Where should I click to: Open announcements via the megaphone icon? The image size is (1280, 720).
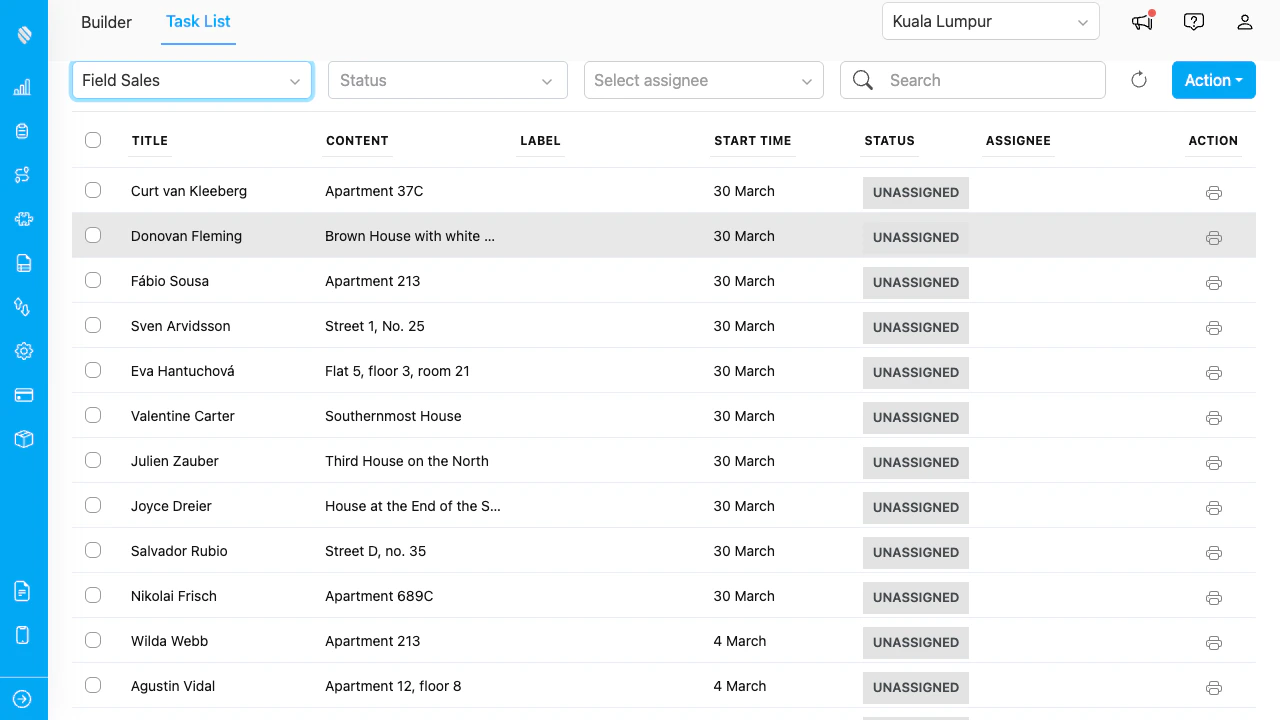click(1142, 21)
